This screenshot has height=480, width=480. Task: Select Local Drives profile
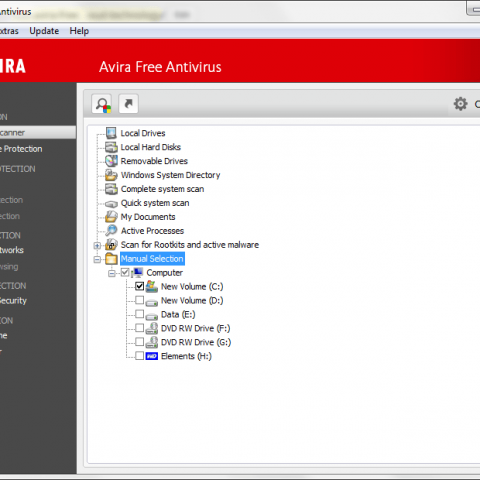coord(143,133)
